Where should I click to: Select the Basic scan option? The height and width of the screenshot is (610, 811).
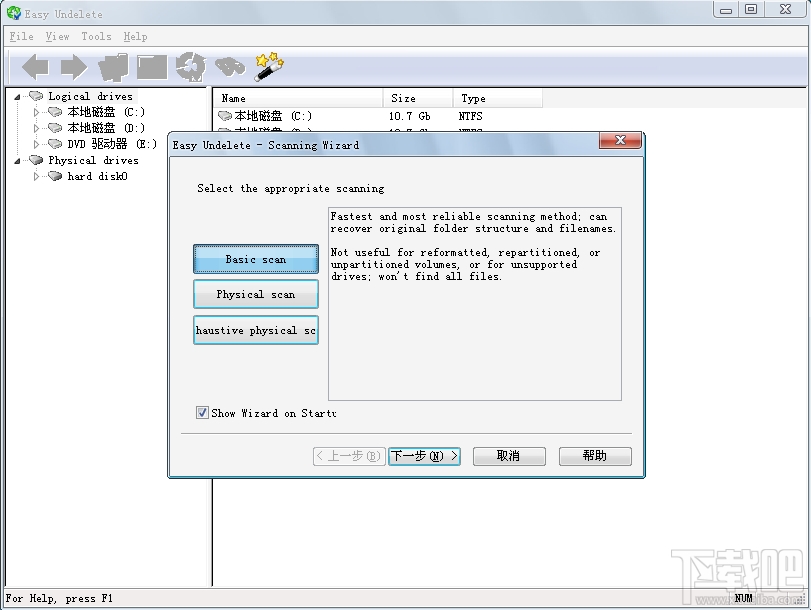[255, 258]
